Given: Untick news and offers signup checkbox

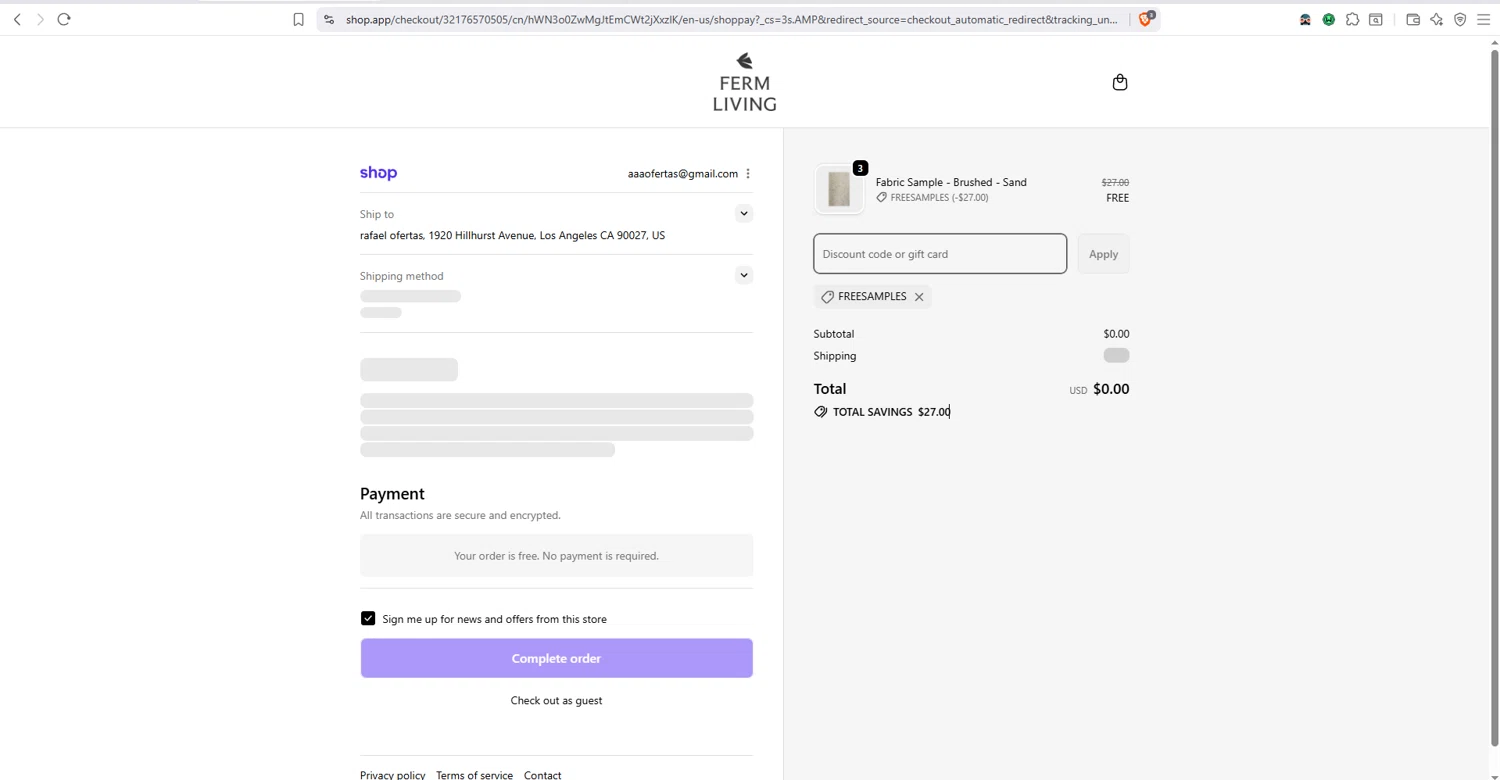Looking at the screenshot, I should 368,619.
